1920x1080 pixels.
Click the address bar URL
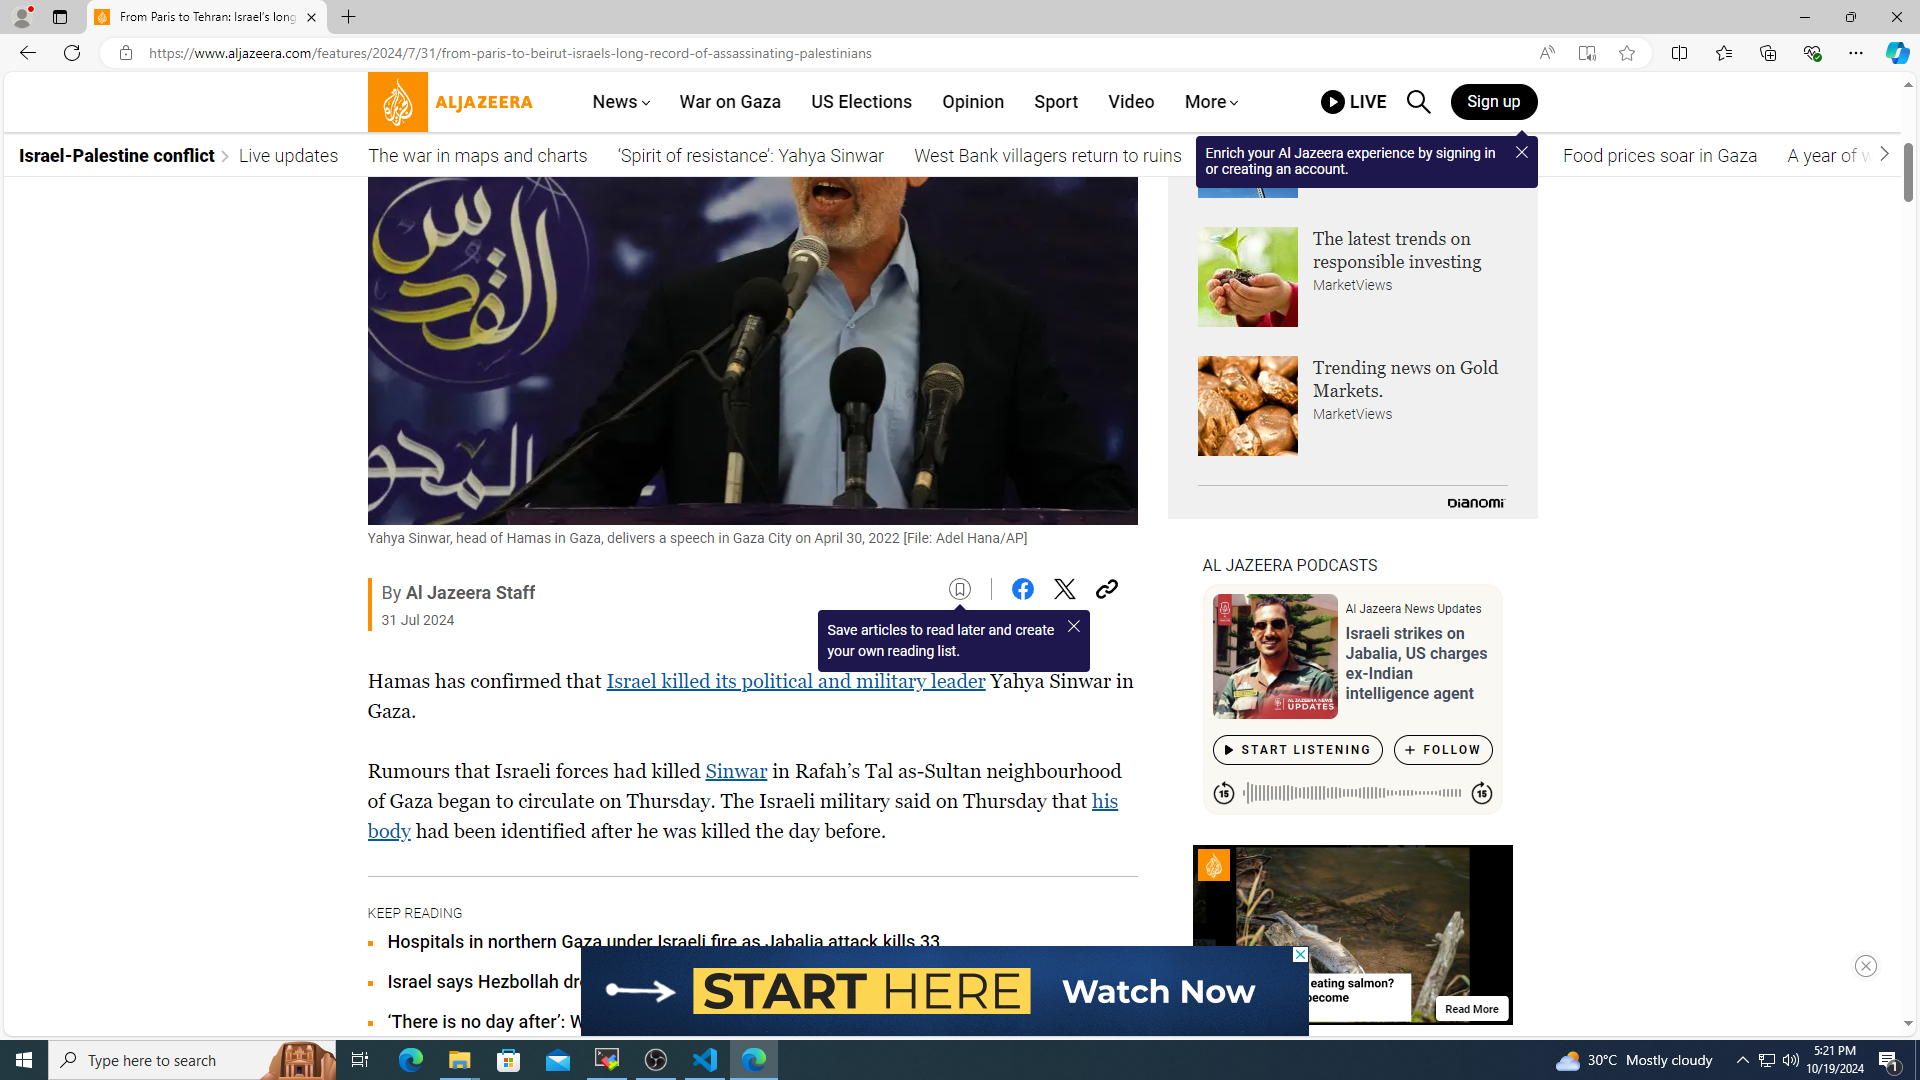click(x=510, y=53)
